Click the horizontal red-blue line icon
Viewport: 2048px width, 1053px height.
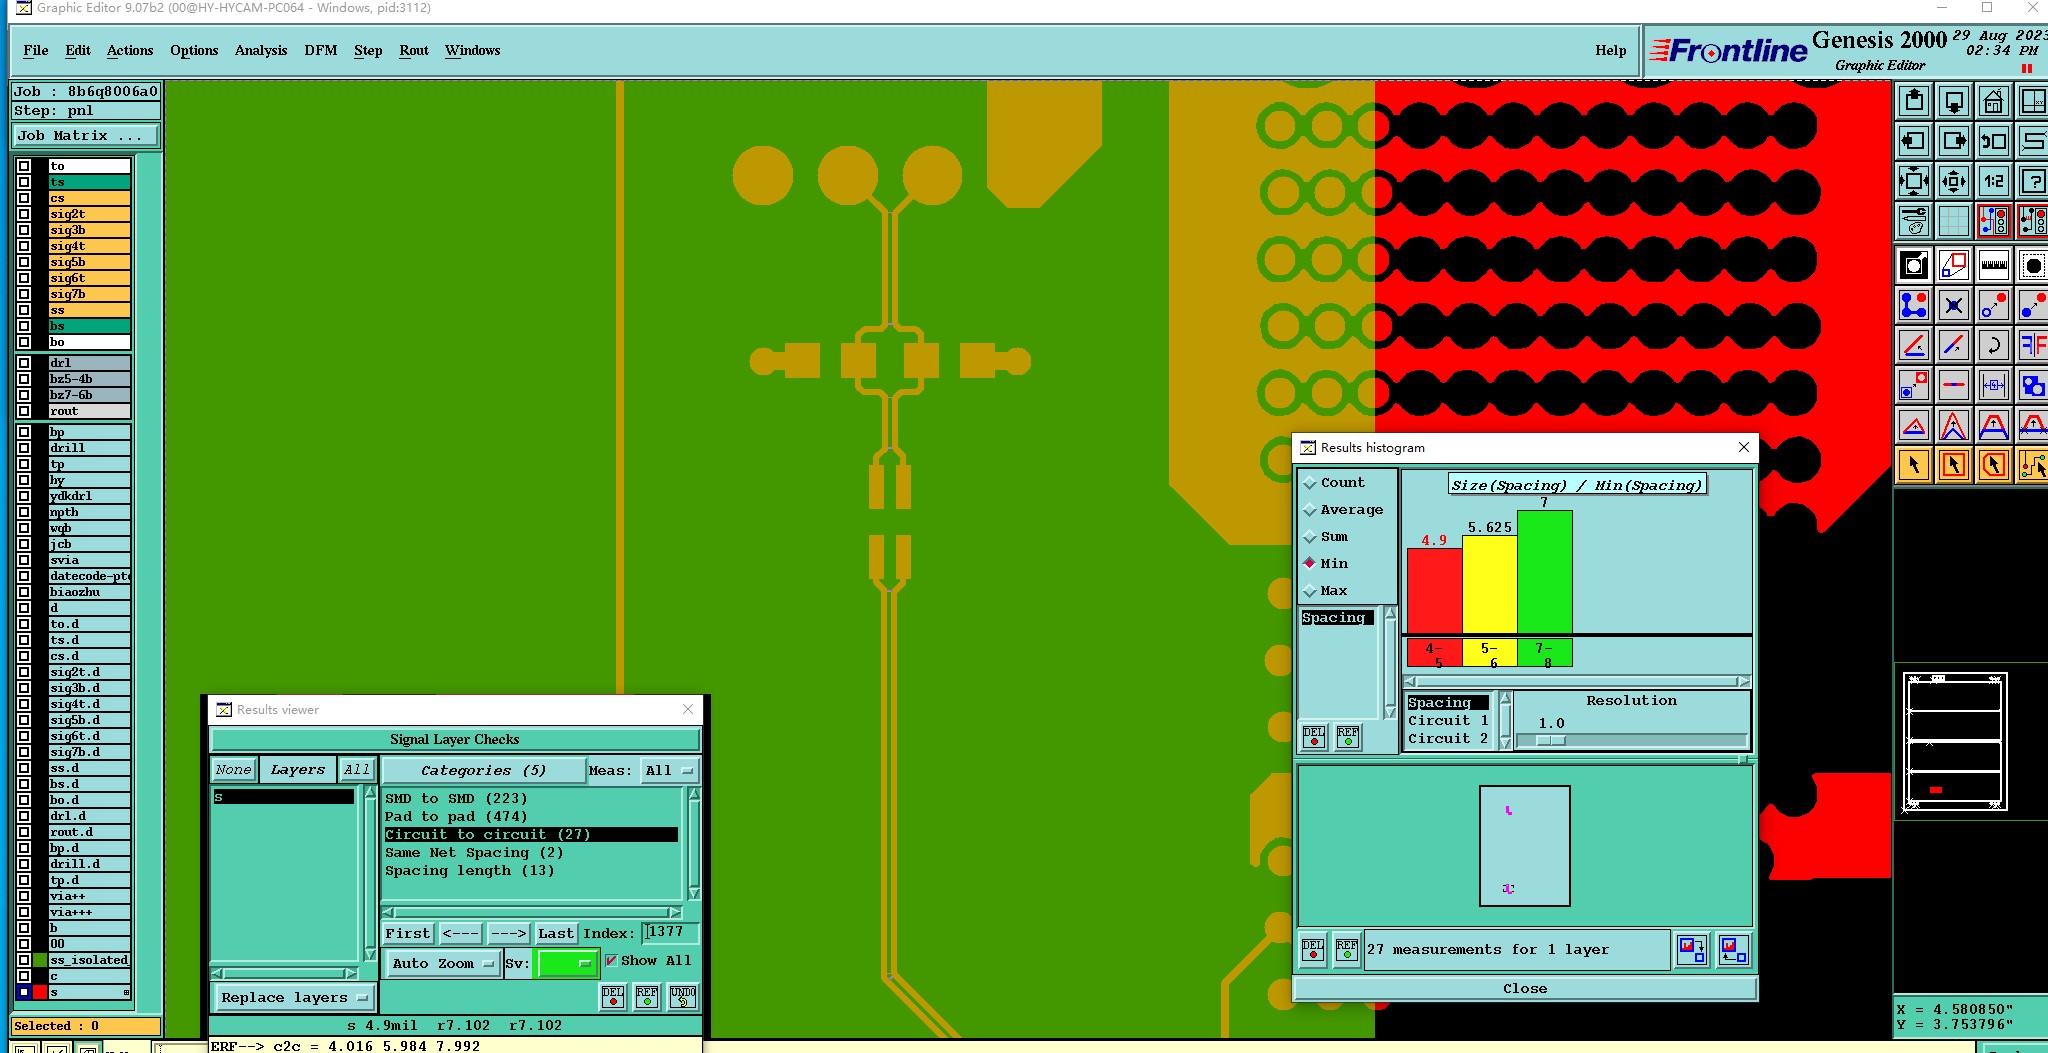tap(1954, 385)
